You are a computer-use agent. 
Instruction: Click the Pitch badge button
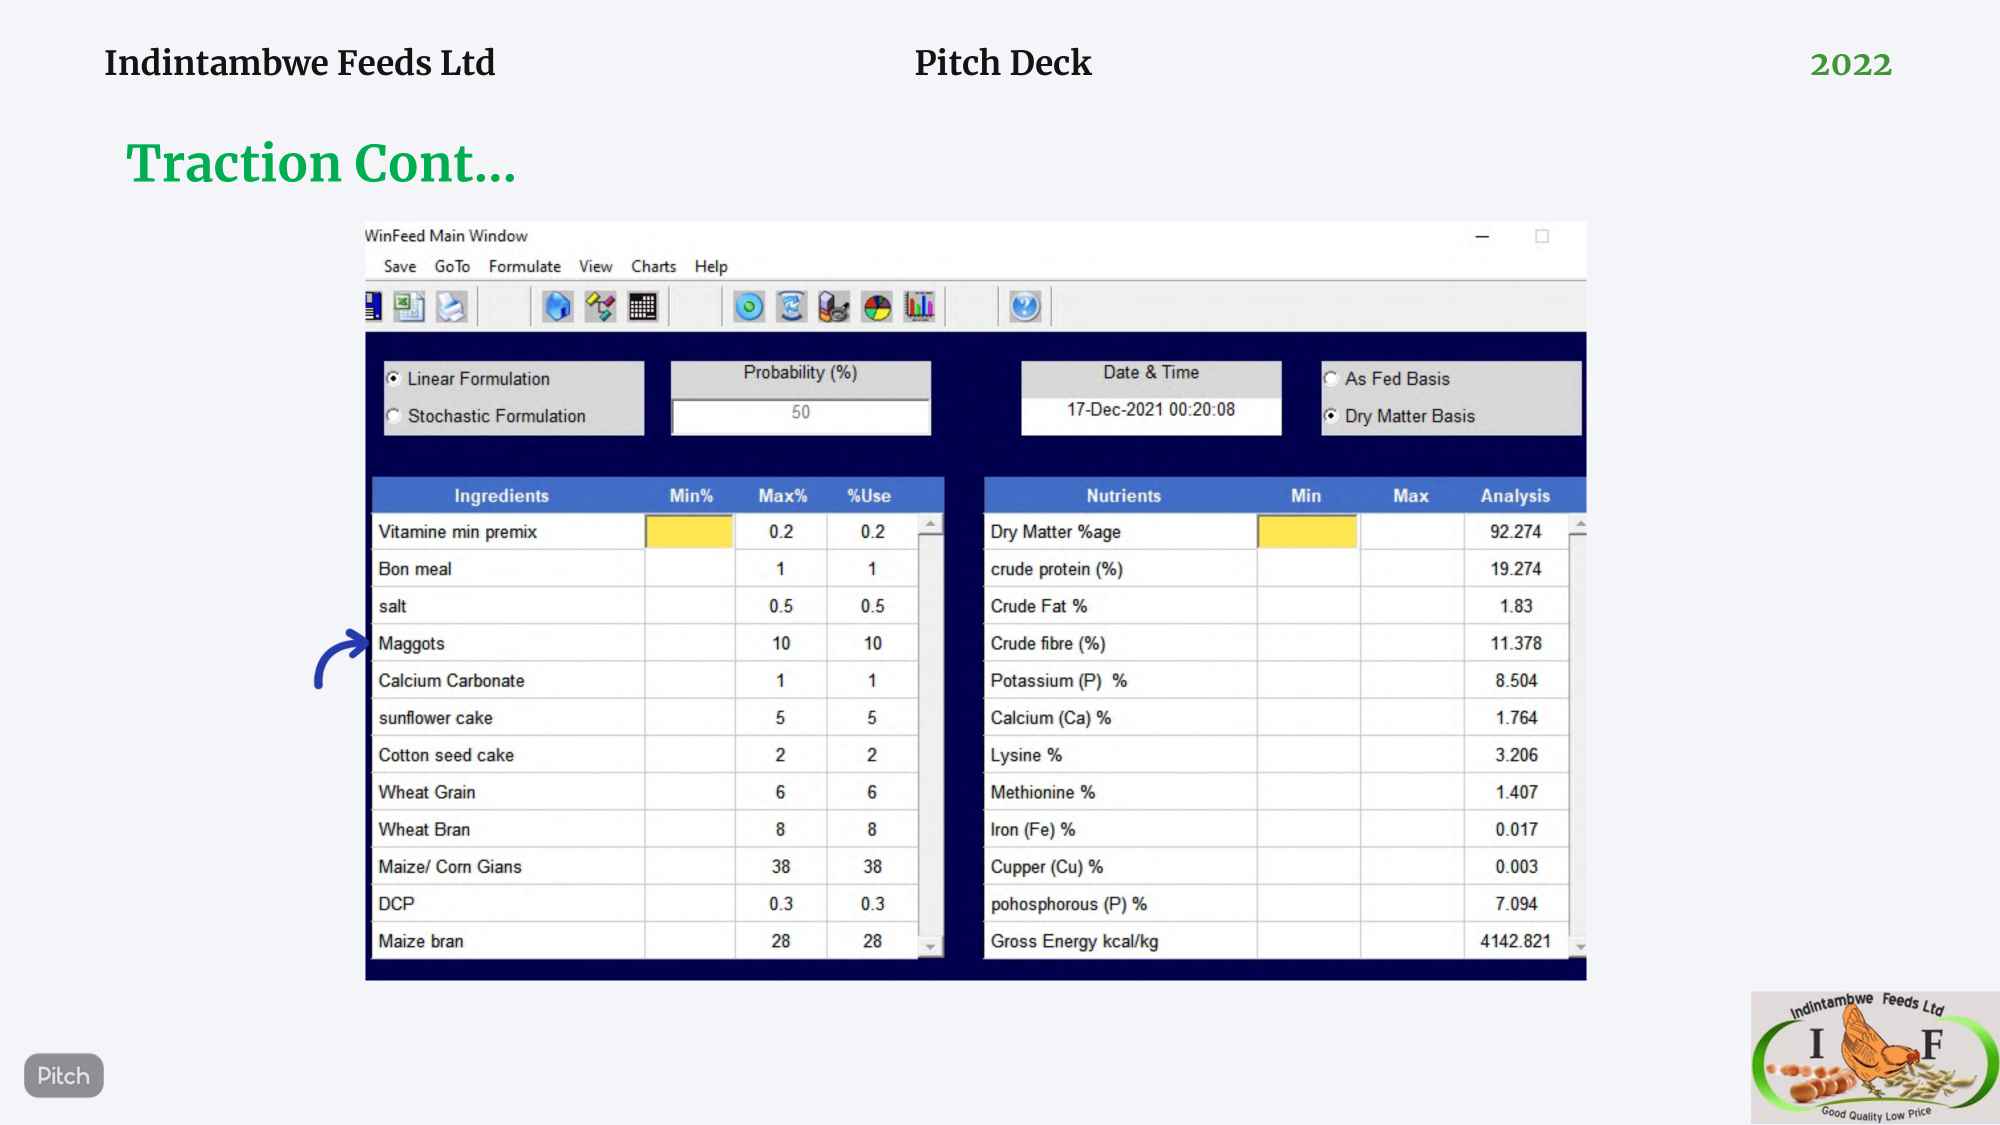[64, 1076]
